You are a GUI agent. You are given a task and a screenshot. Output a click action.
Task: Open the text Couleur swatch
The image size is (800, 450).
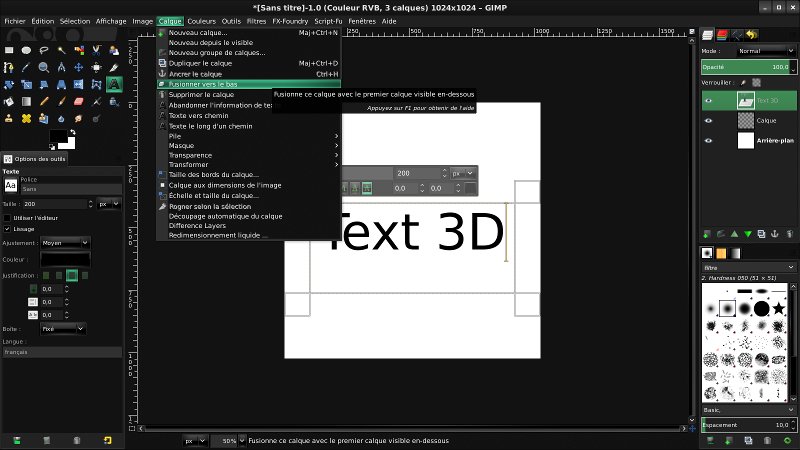(65, 259)
